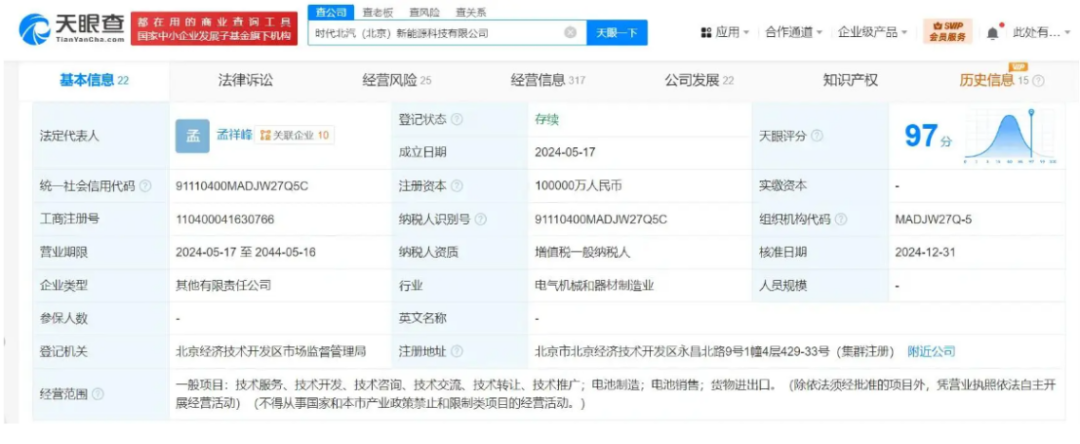
Task: Click the TianYanCha logo
Action: click(72, 28)
